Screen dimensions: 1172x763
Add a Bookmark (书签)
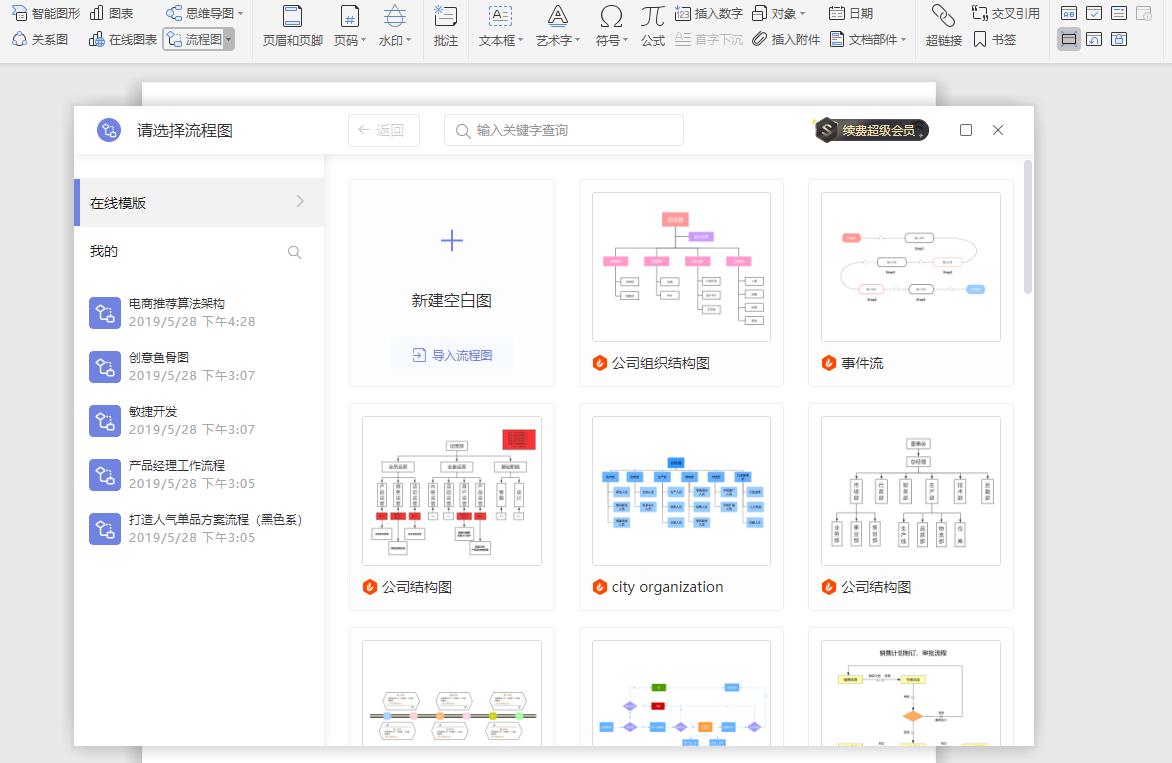pyautogui.click(x=994, y=40)
